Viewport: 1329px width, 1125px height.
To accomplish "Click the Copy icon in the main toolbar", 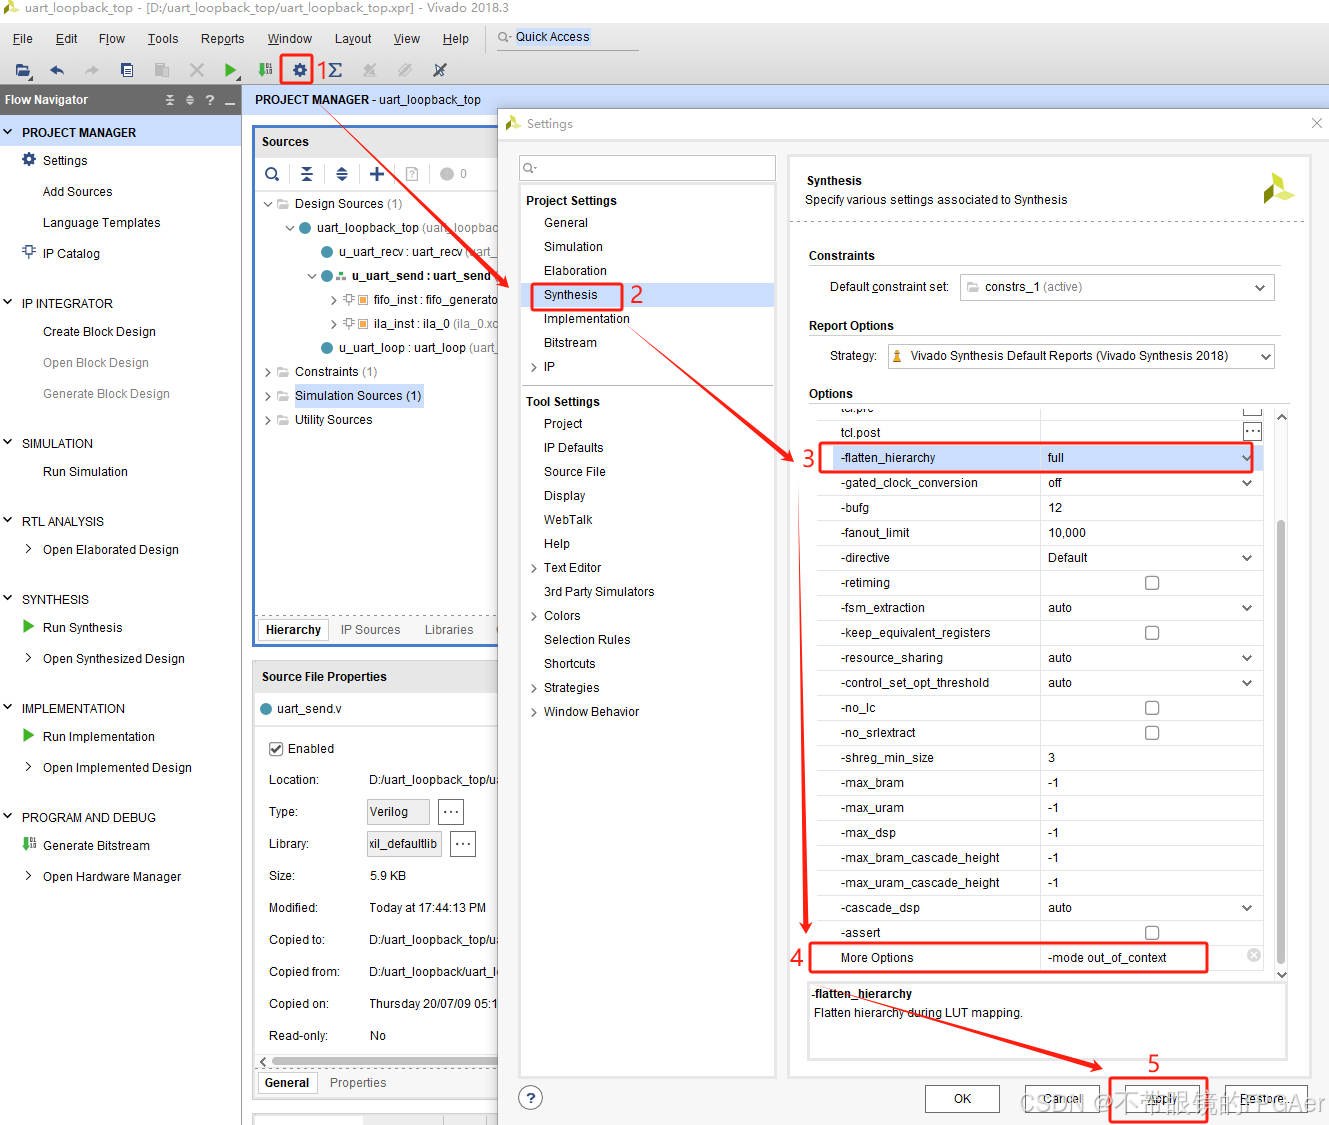I will (x=127, y=70).
